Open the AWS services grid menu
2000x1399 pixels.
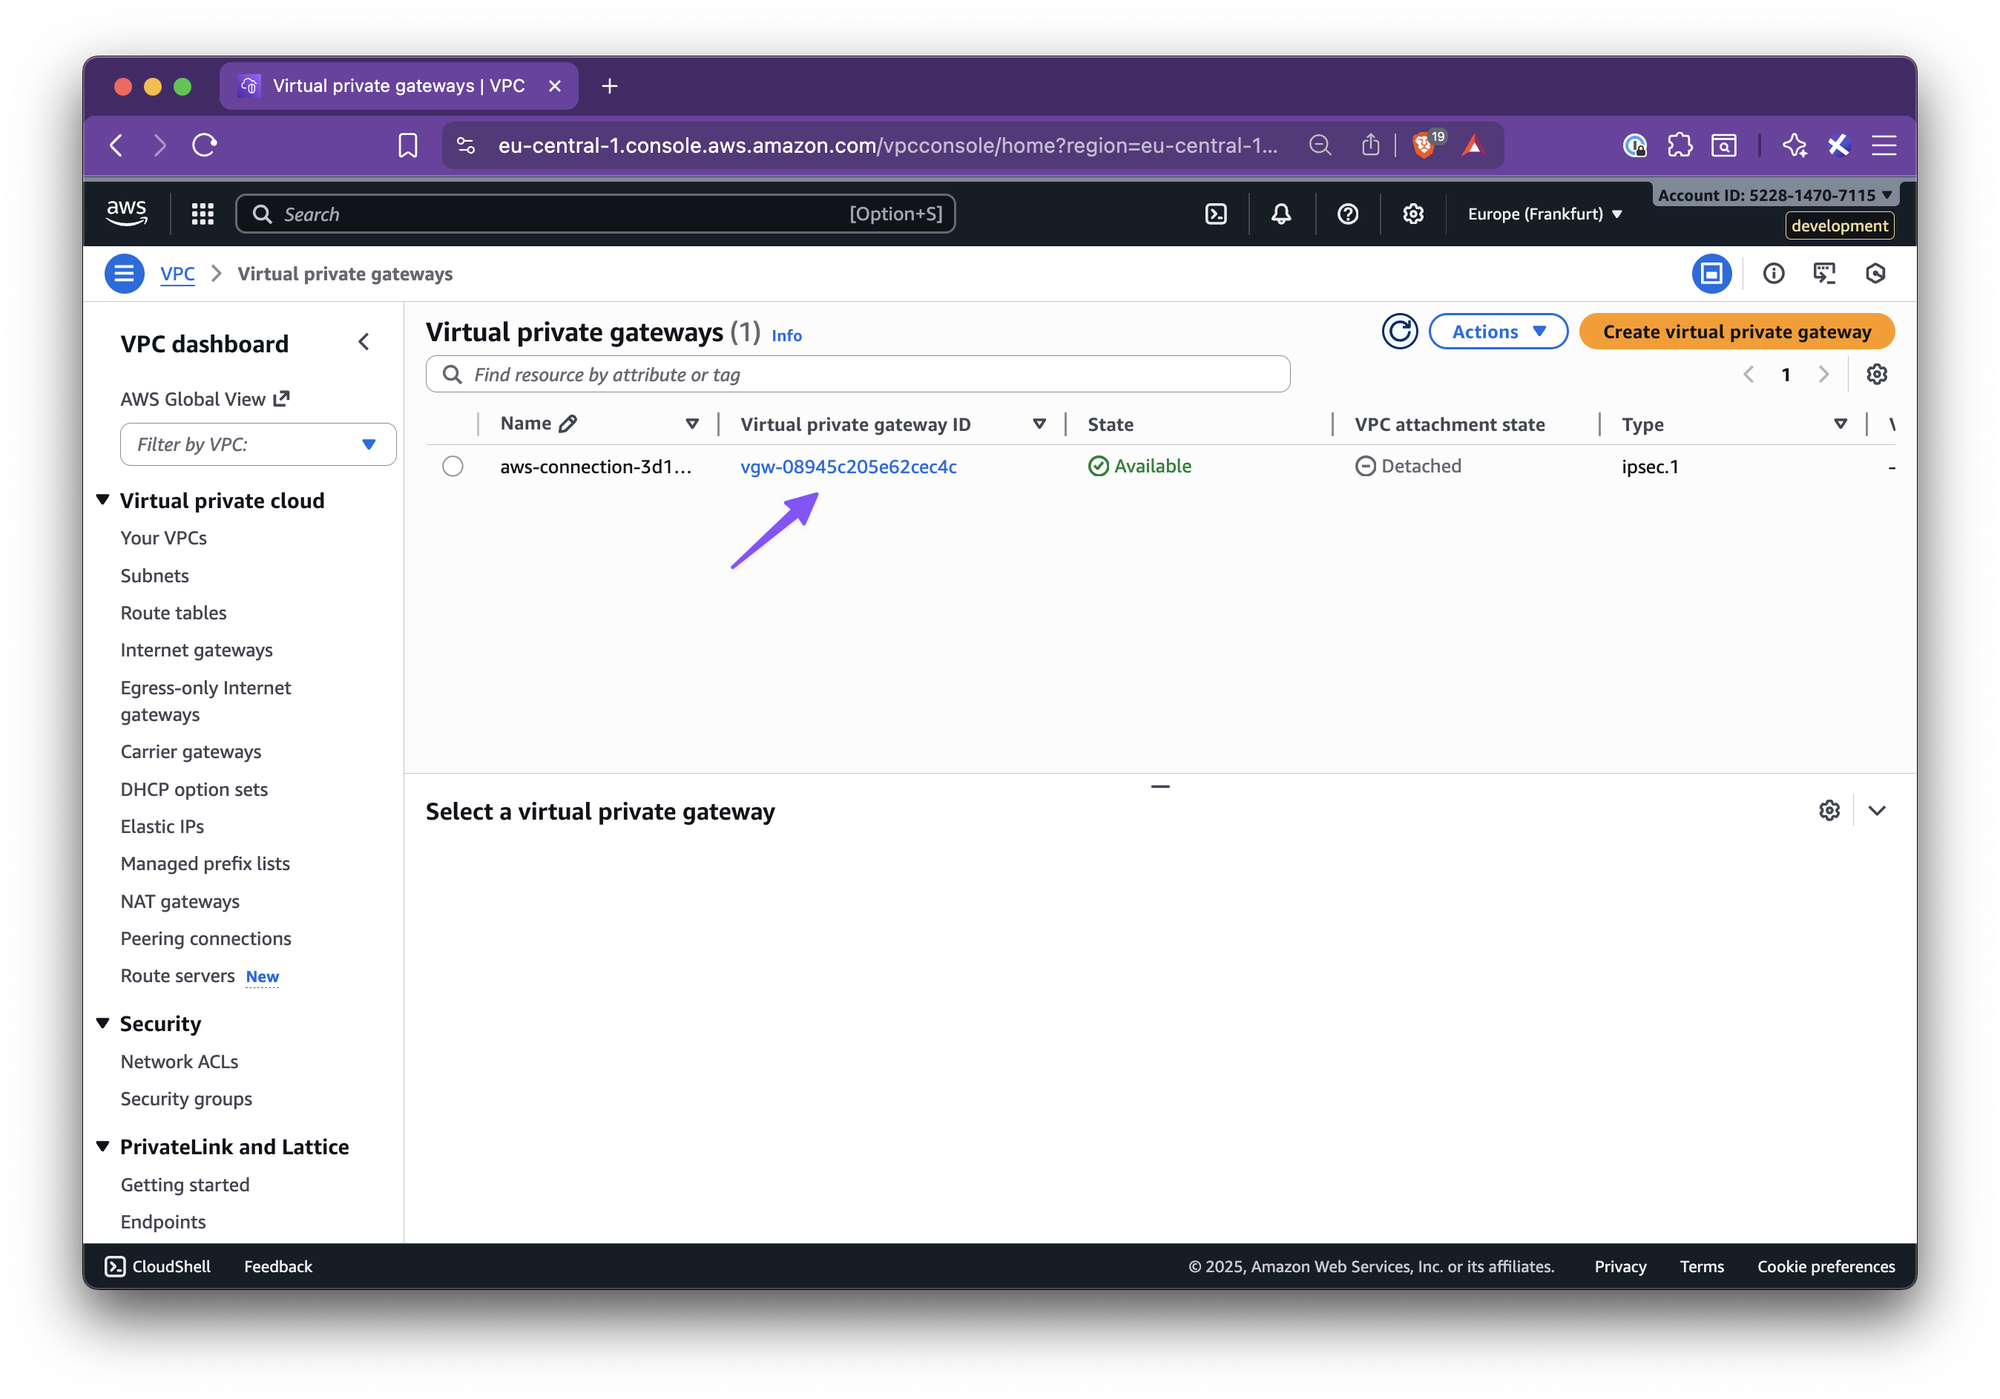tap(202, 214)
